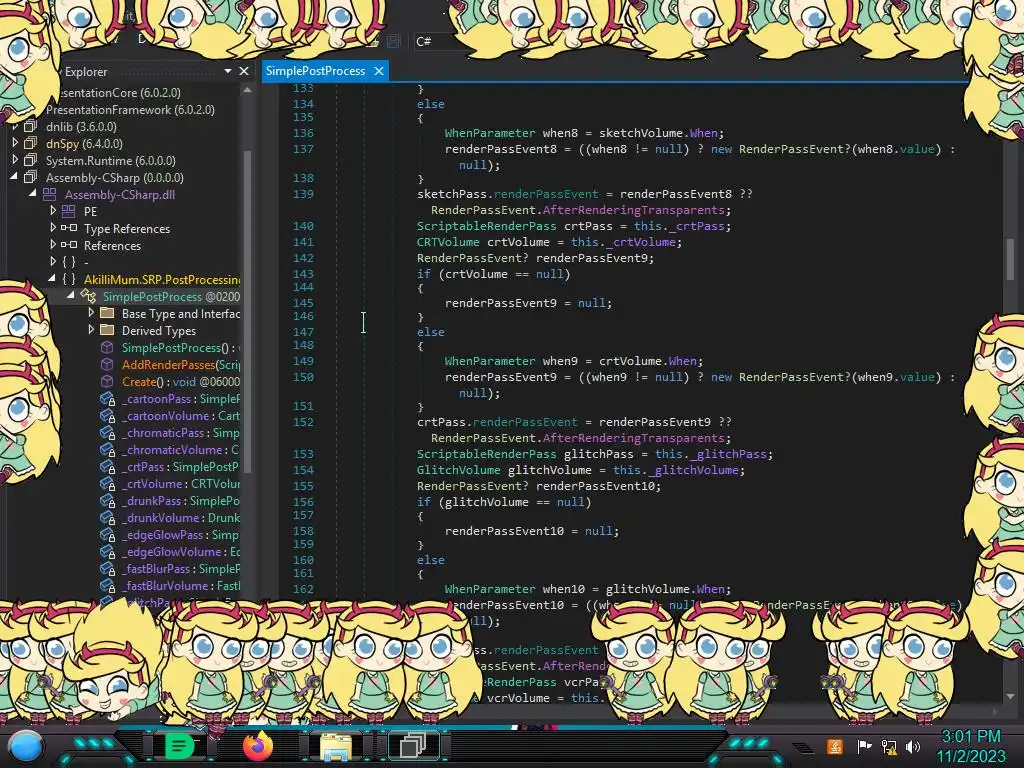Collapse the AkilliMum.SRP.PostProcessing namespace
This screenshot has height=768, width=1024.
pos(52,278)
